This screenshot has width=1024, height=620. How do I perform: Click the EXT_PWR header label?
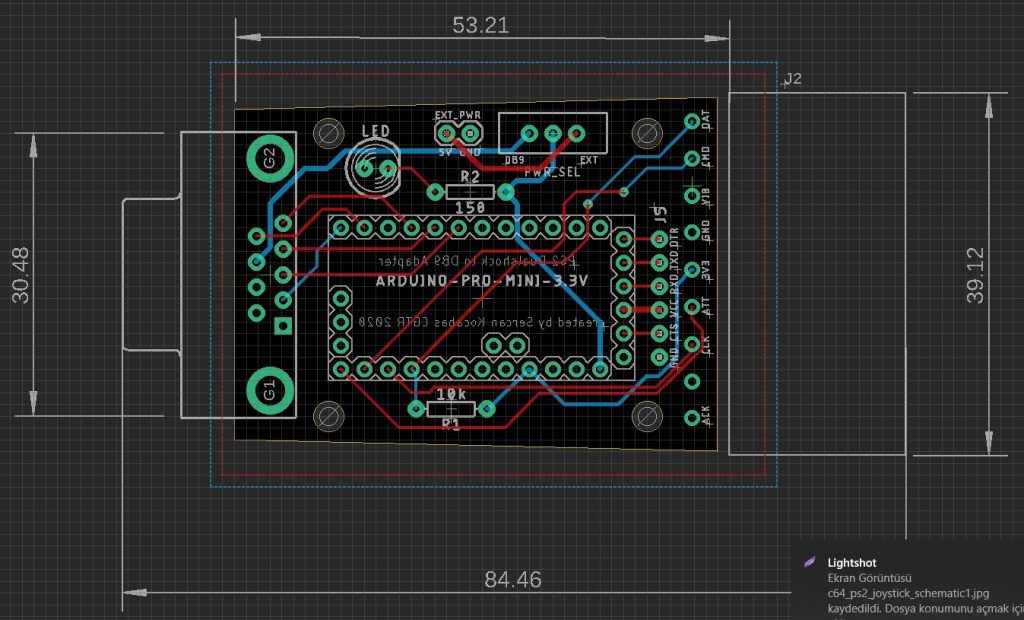[x=458, y=115]
